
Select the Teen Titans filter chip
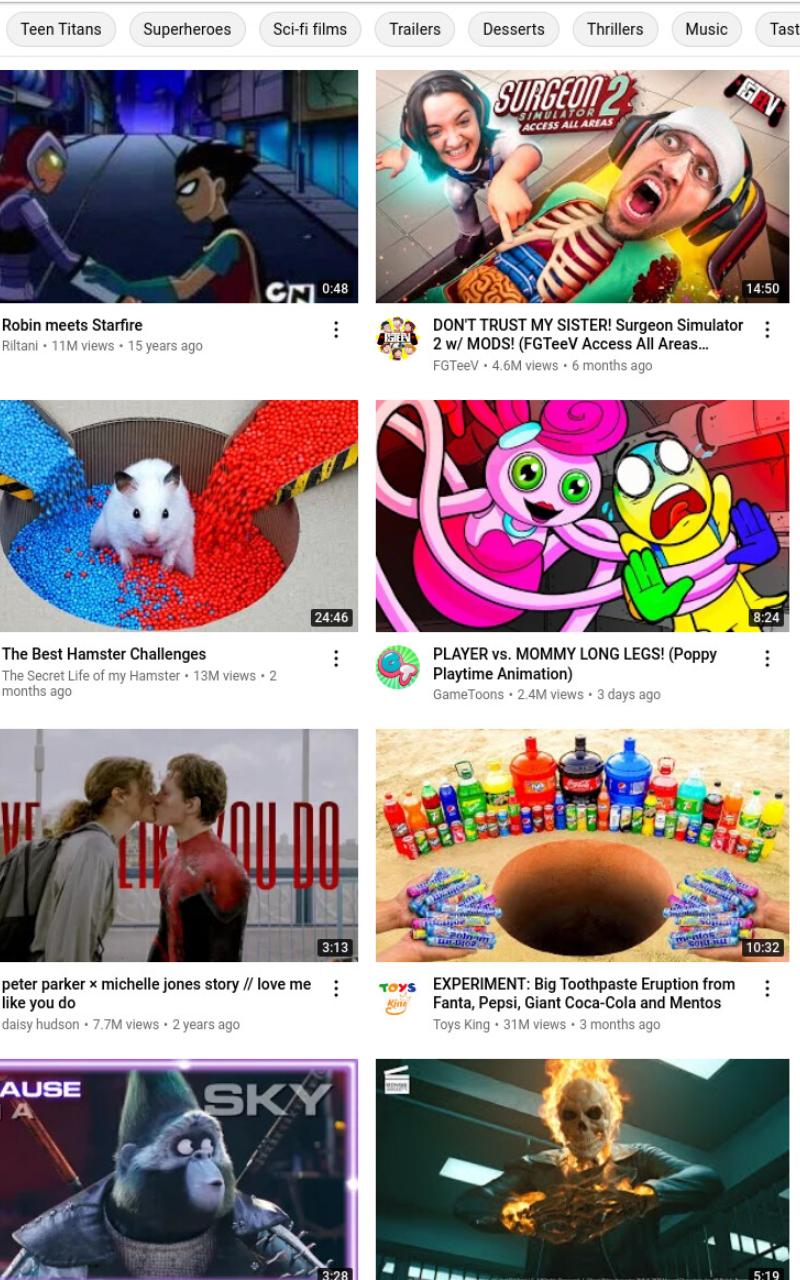[x=61, y=29]
